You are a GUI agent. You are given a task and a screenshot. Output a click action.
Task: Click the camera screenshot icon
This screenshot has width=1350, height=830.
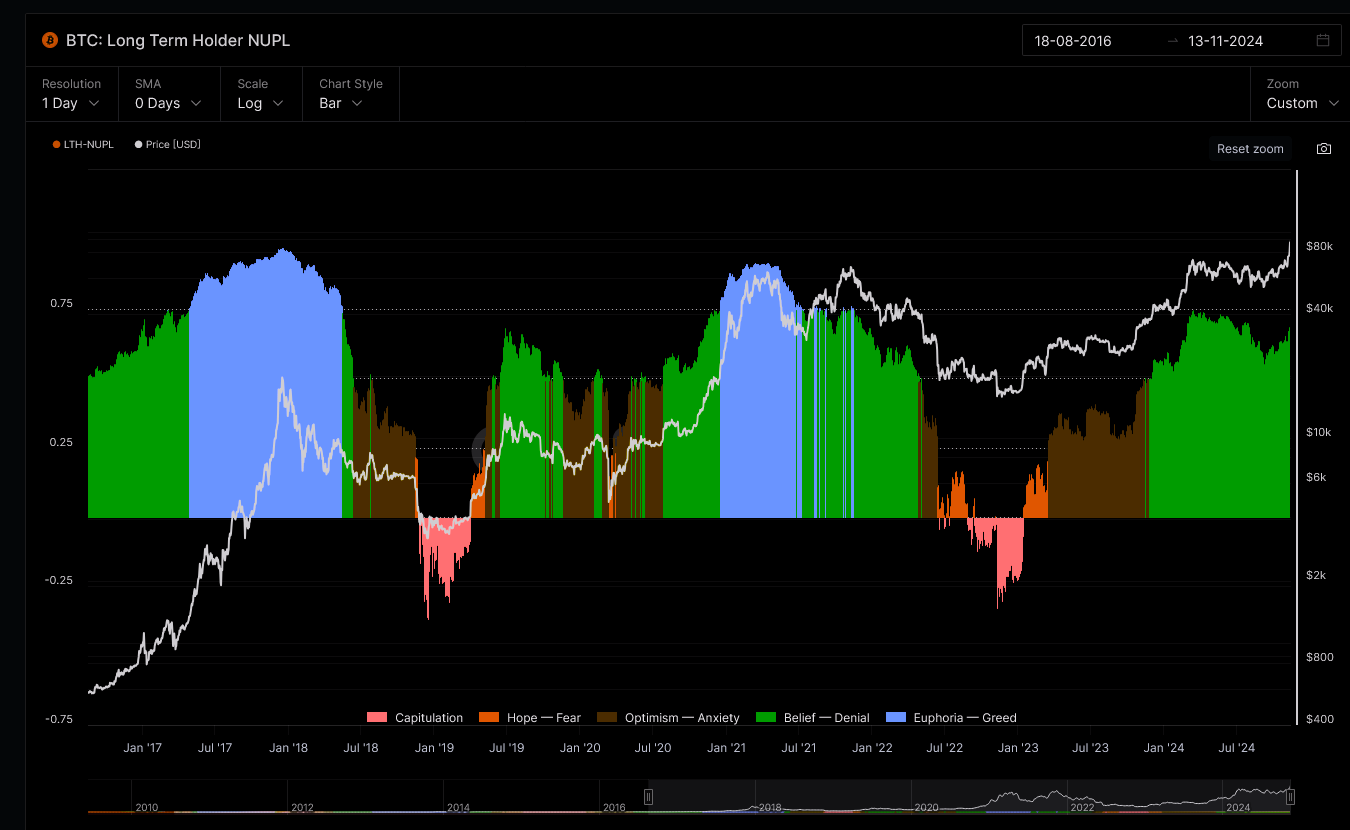(x=1323, y=149)
